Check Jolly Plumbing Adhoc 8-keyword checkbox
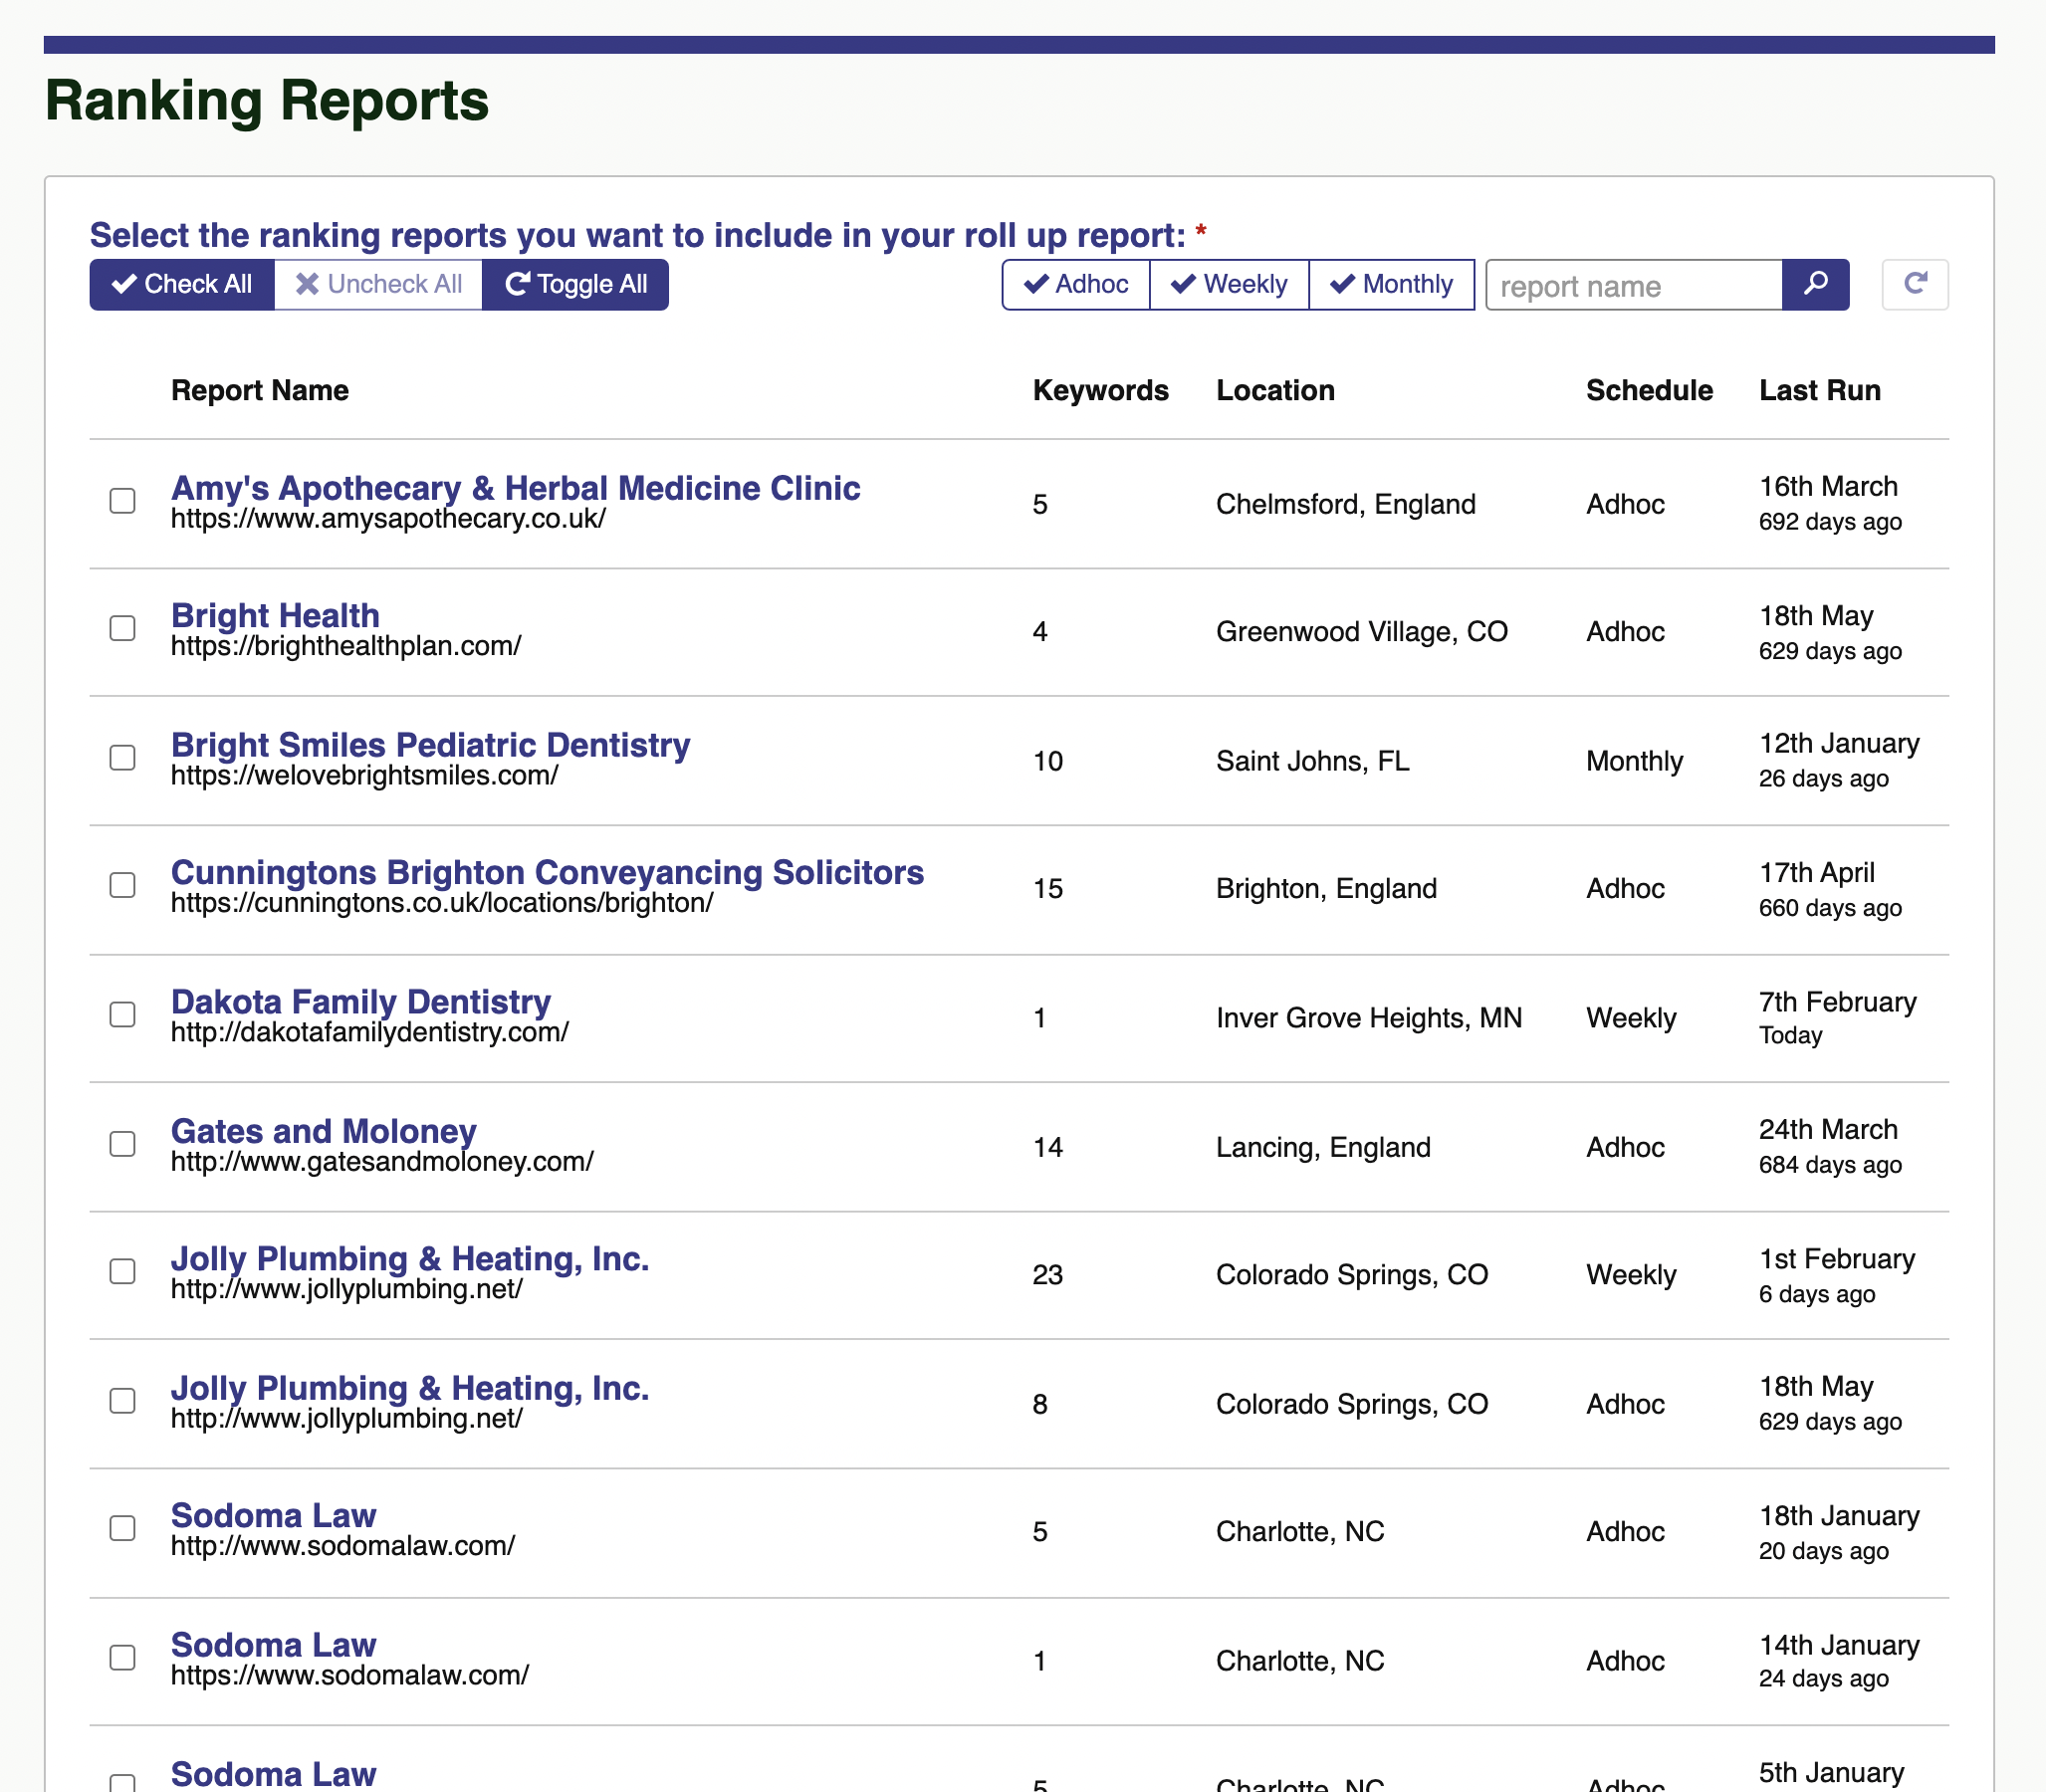Screen dimensions: 2046x1792 tap(122, 1400)
